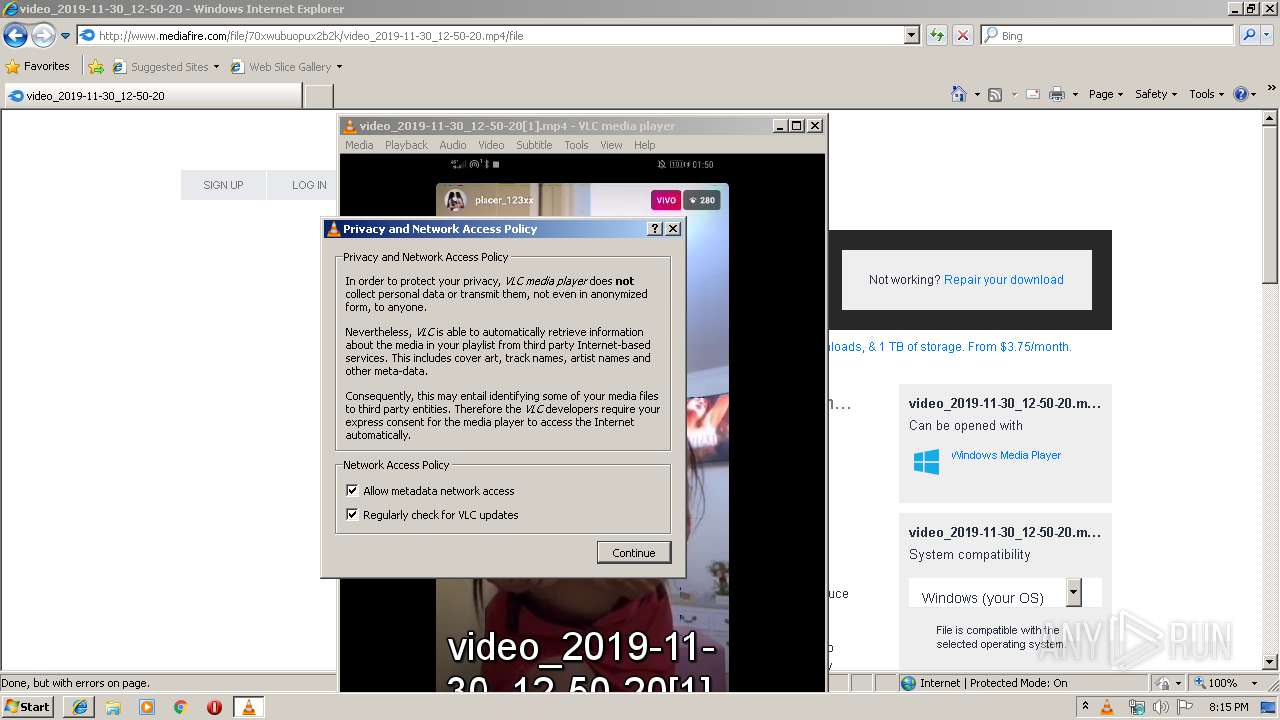Click the Bing search input field
The width and height of the screenshot is (1280, 720).
point(1107,35)
